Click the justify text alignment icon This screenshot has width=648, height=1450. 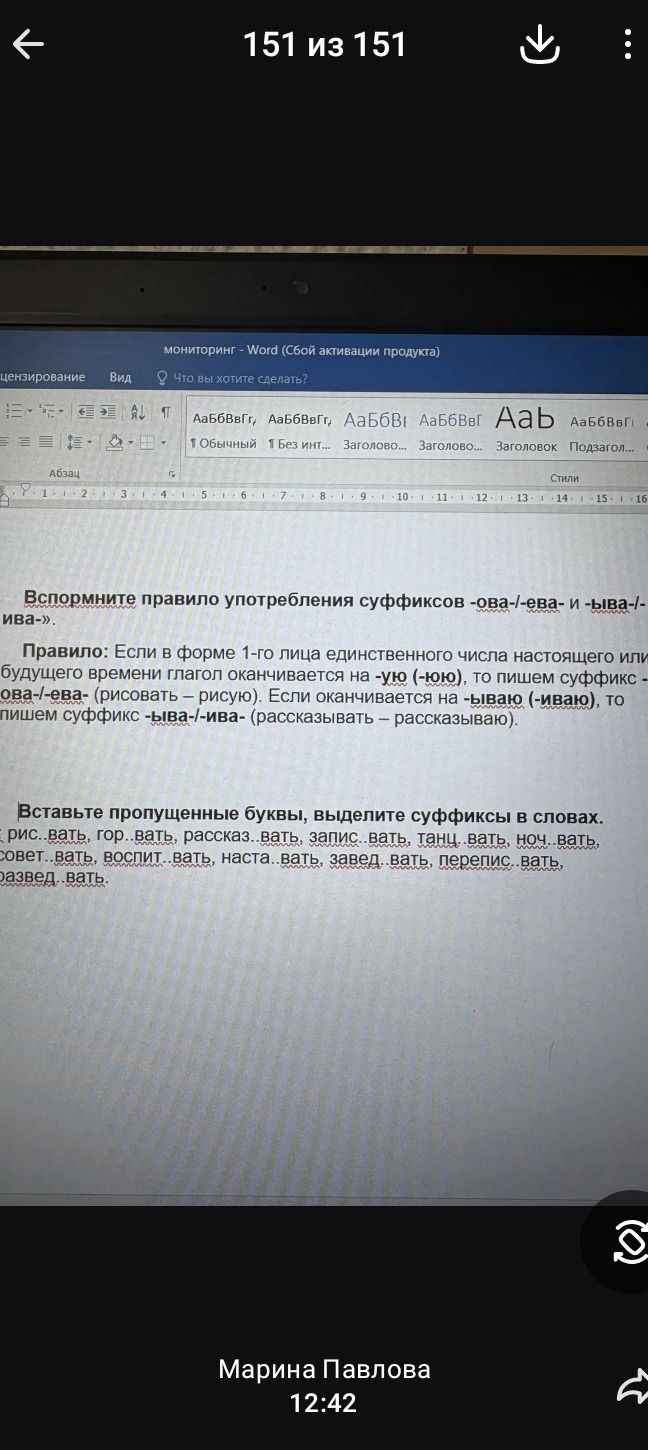pos(46,441)
